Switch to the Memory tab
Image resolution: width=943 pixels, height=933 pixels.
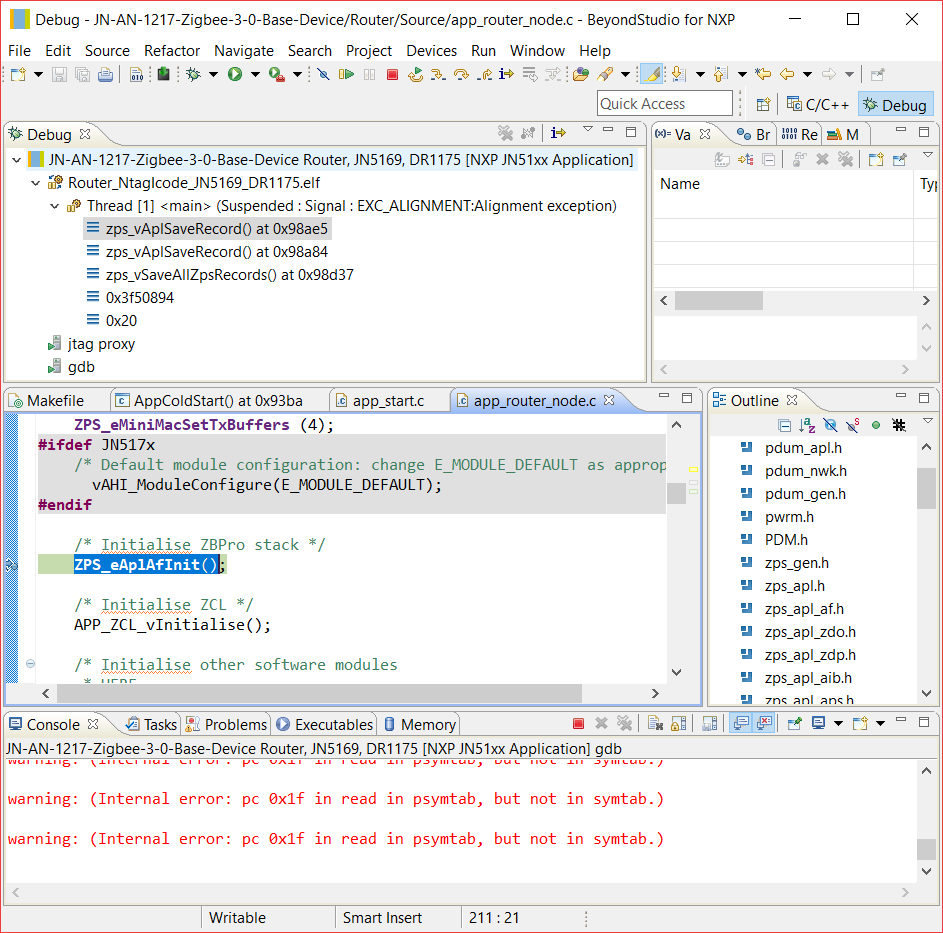coord(419,725)
